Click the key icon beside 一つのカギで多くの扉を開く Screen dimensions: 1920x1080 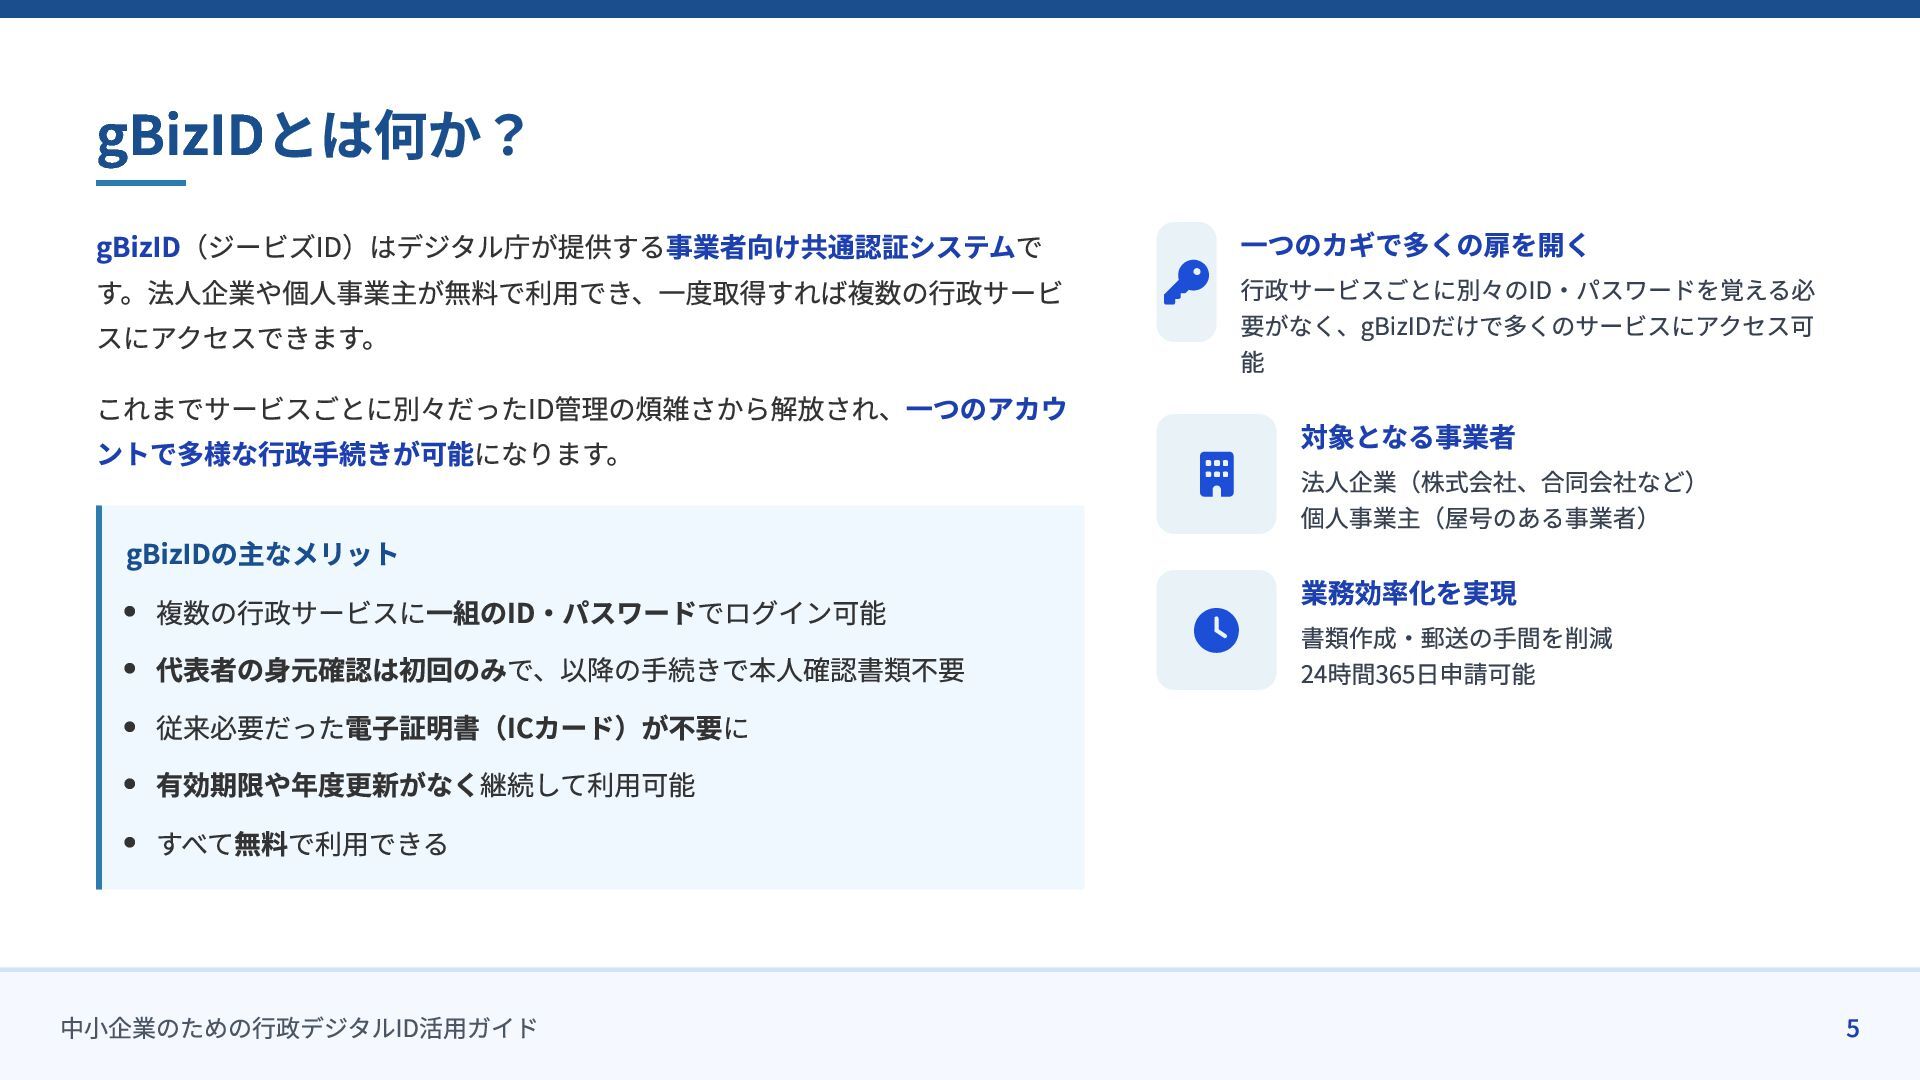1186,282
